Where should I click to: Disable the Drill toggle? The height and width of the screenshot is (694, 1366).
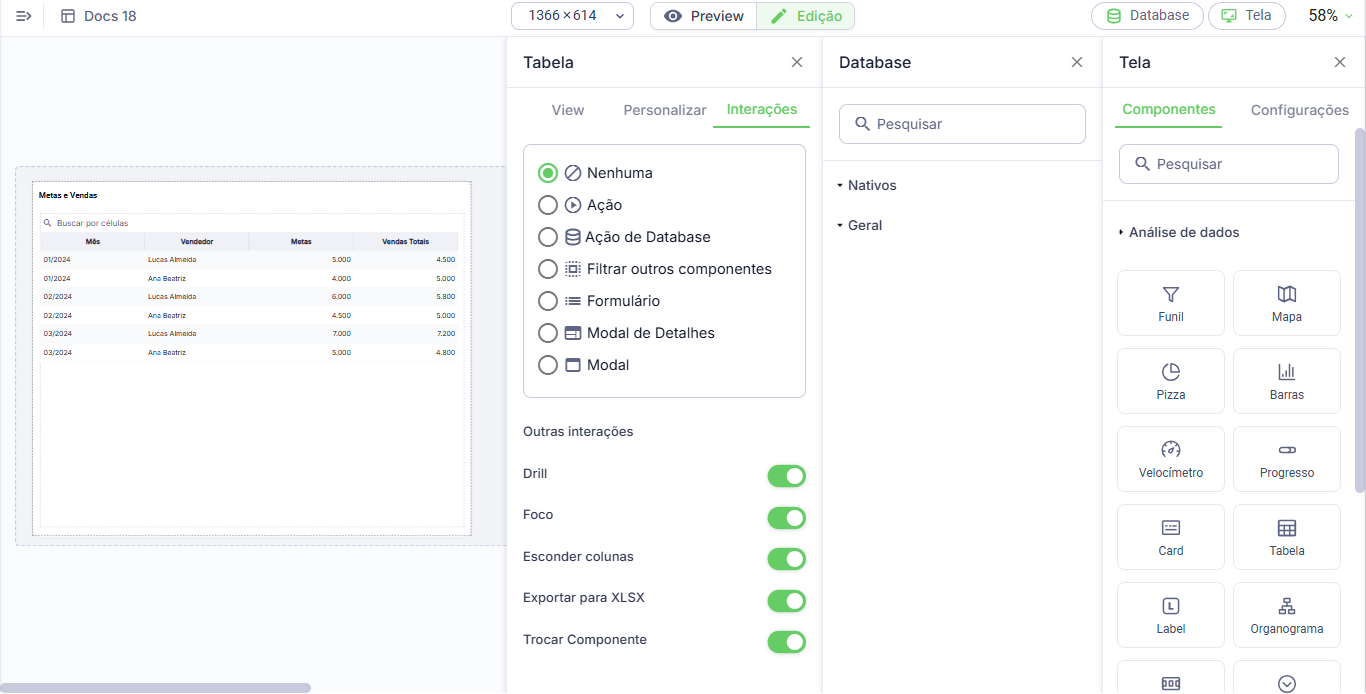coord(786,476)
